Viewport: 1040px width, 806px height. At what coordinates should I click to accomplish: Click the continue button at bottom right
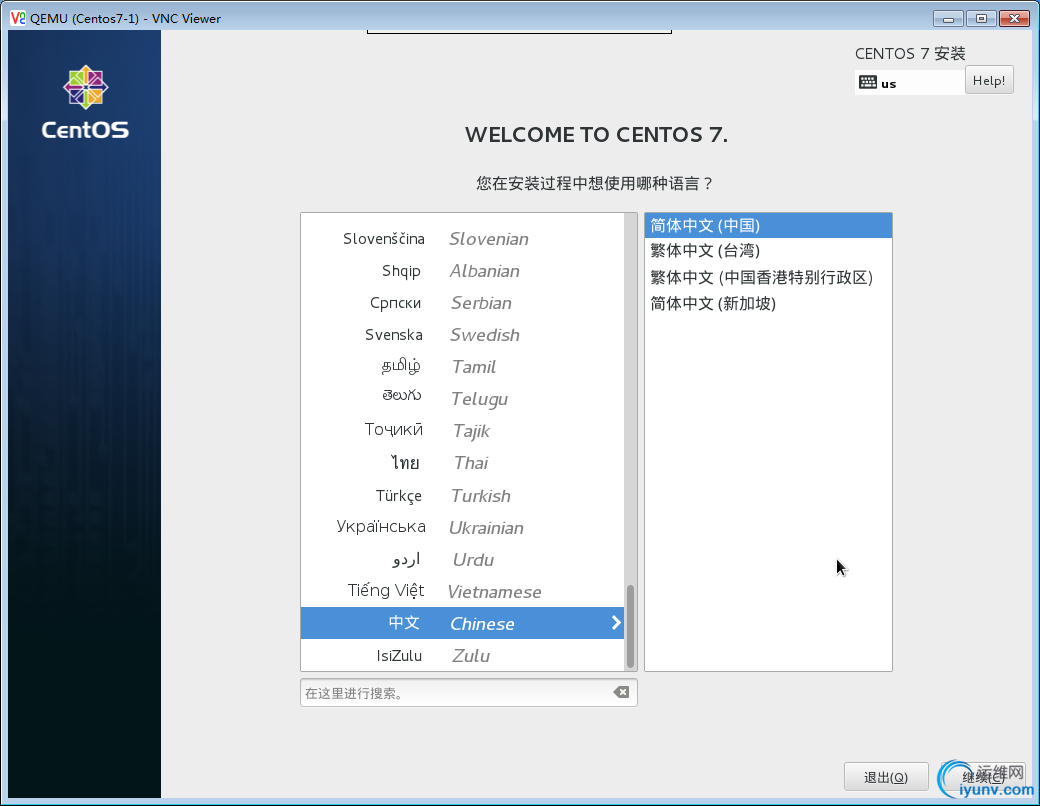point(983,777)
